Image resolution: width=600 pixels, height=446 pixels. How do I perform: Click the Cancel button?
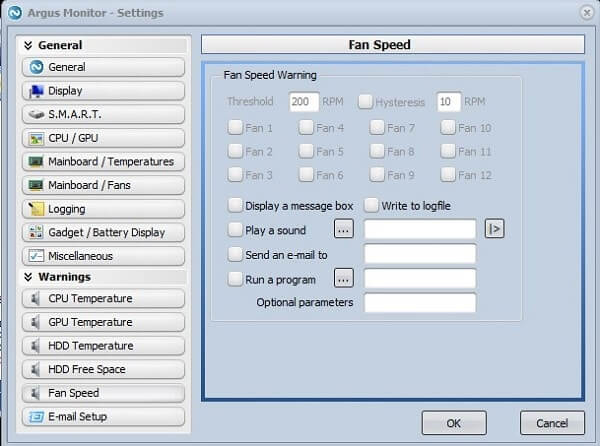coord(552,423)
